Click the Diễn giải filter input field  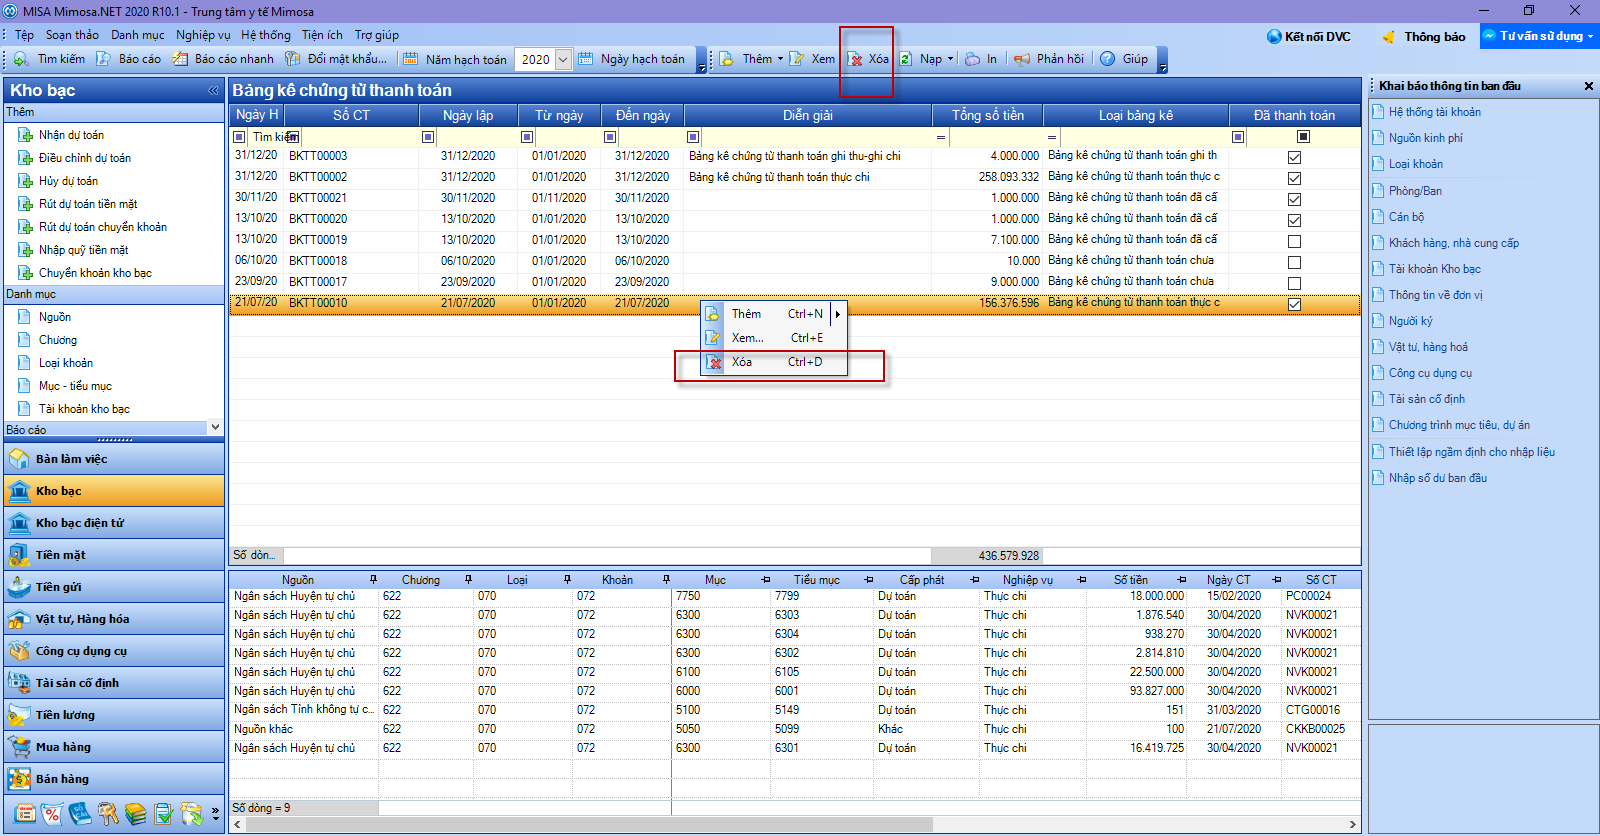pyautogui.click(x=816, y=137)
